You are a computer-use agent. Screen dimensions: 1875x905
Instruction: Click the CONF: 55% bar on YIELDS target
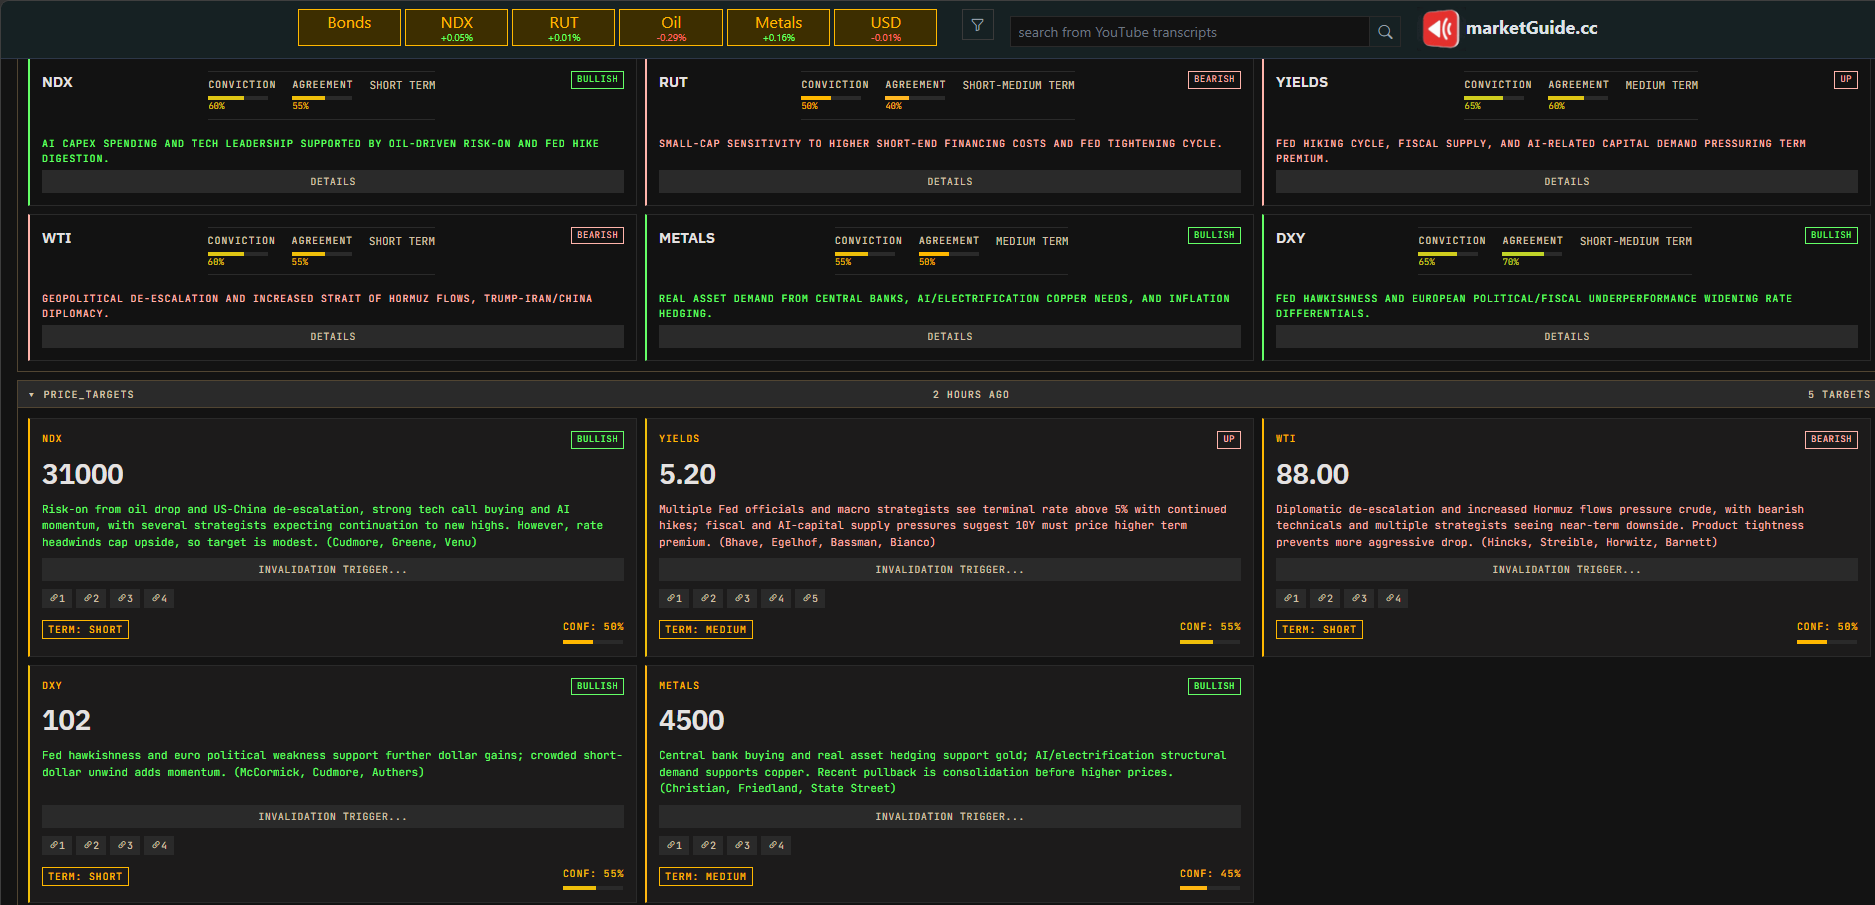tap(1210, 642)
